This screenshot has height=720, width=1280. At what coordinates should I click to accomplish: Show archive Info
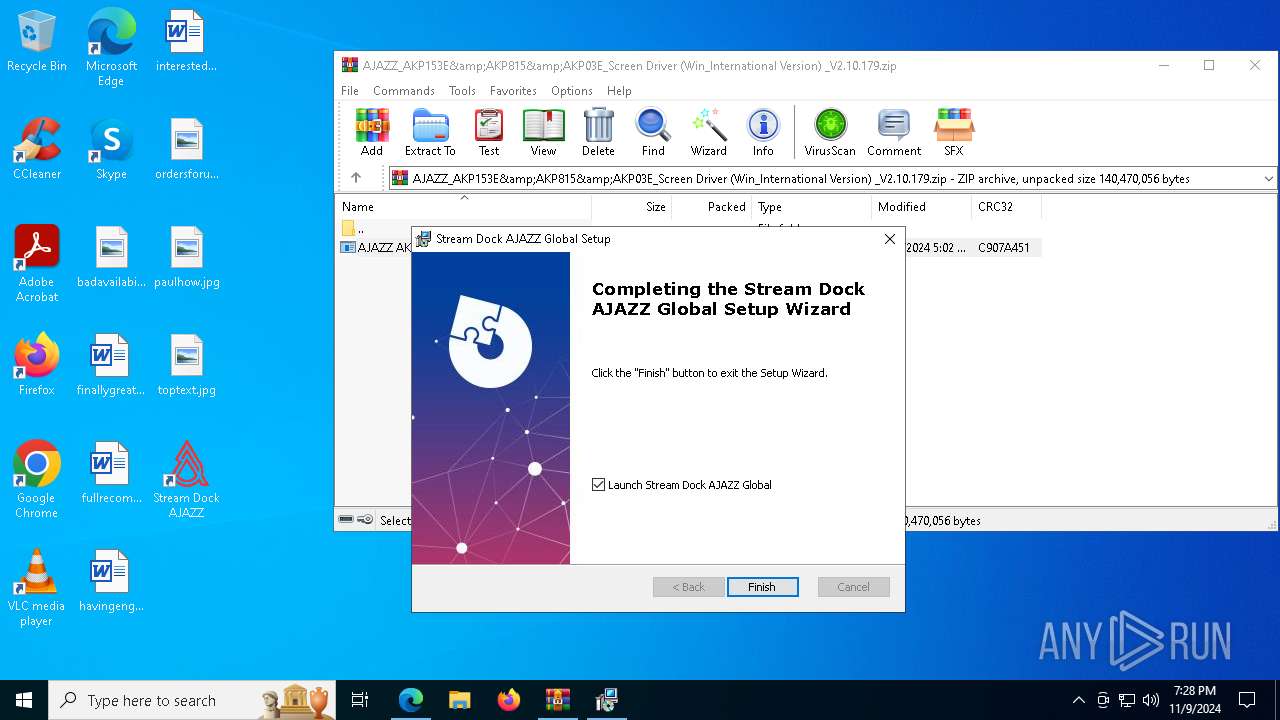(763, 133)
